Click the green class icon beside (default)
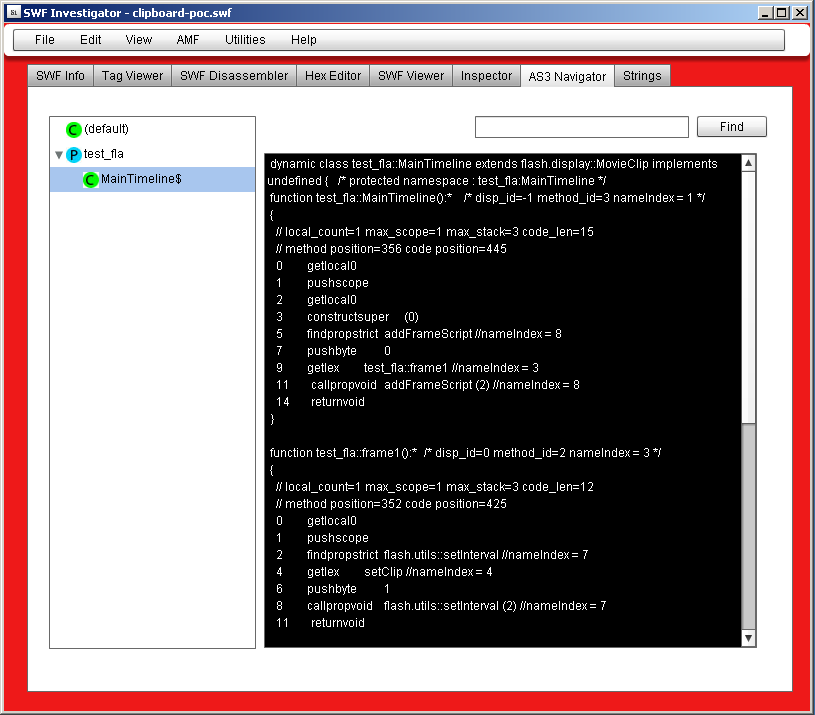This screenshot has width=815, height=715. tap(73, 129)
